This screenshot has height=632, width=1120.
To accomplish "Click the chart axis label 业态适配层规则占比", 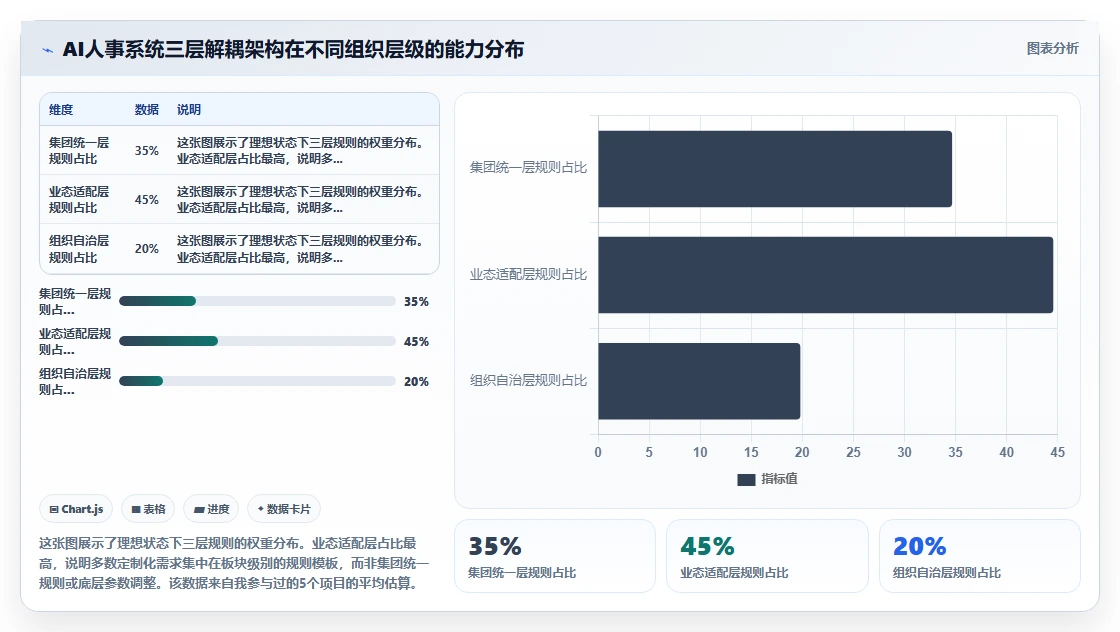I will pos(528,275).
